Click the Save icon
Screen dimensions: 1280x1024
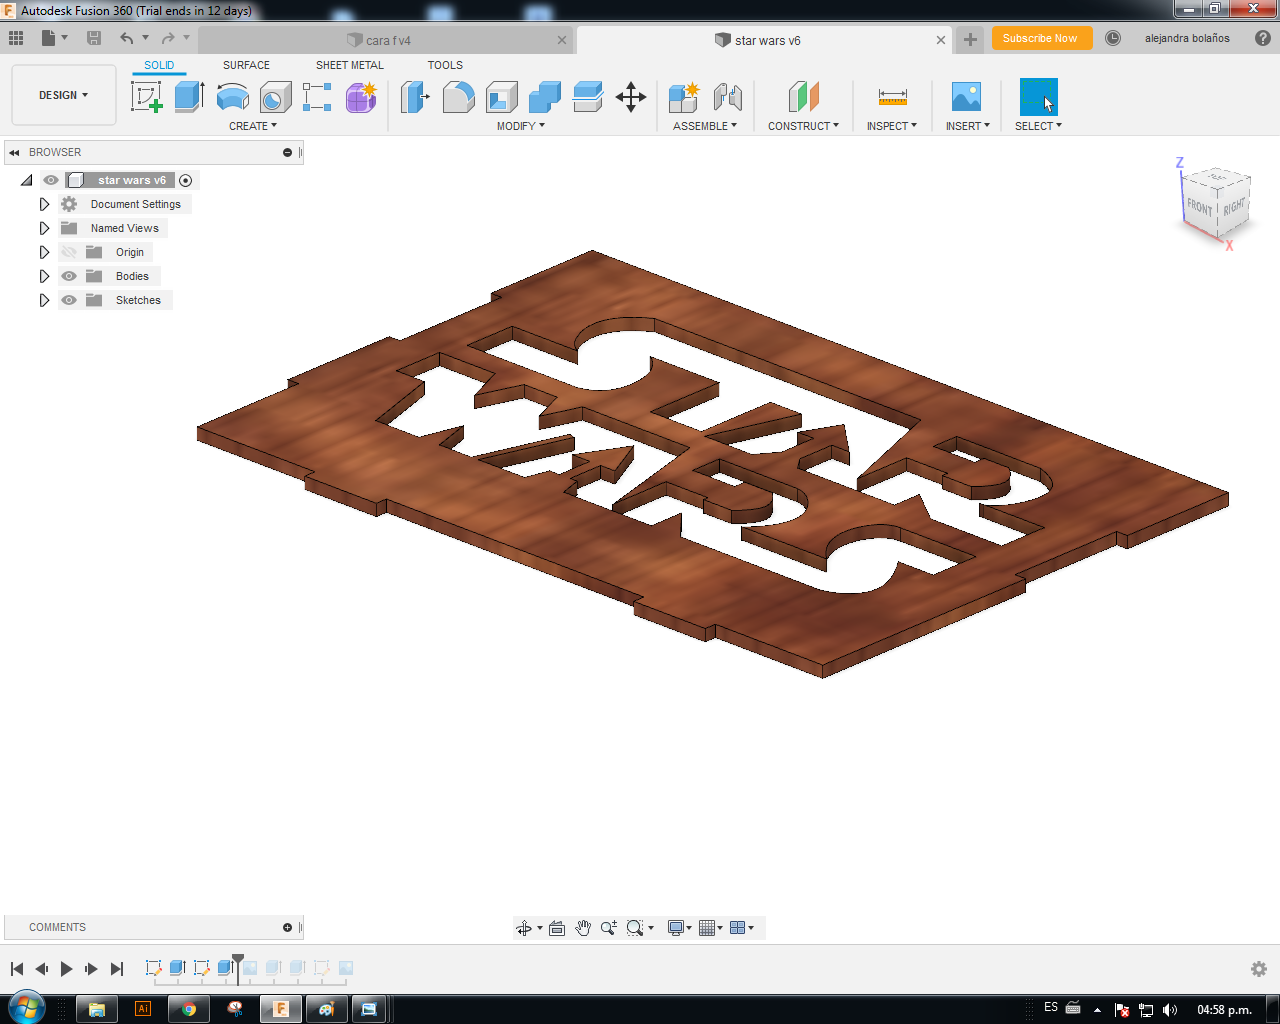(94, 38)
